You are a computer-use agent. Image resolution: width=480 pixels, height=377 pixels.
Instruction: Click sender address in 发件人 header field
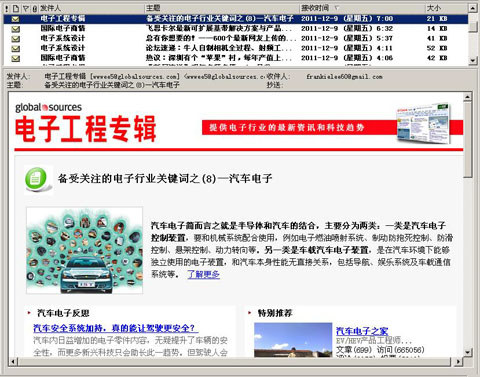pos(154,77)
